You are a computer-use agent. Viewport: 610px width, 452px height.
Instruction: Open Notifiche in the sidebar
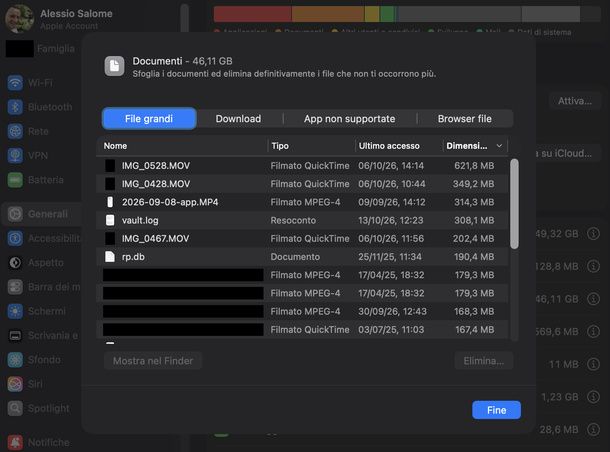[39, 443]
